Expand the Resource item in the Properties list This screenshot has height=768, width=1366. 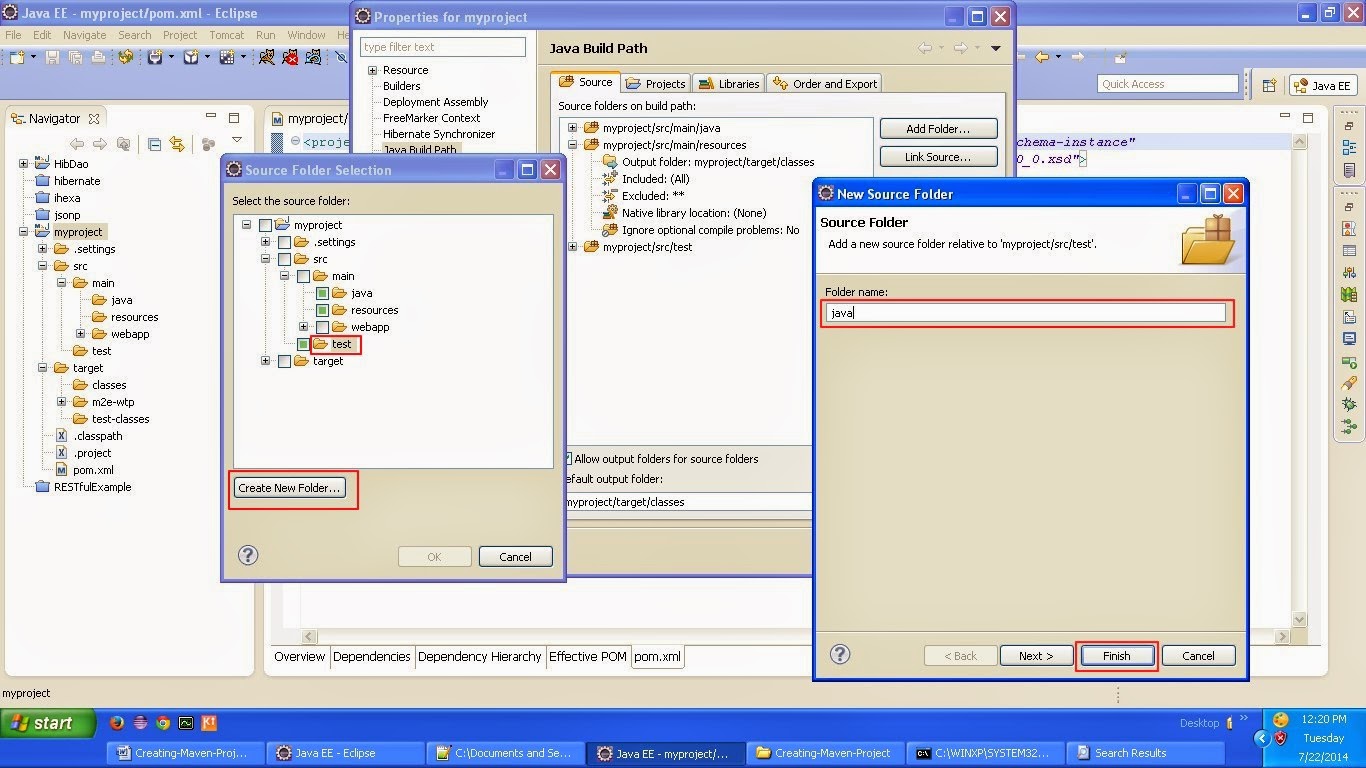(372, 70)
